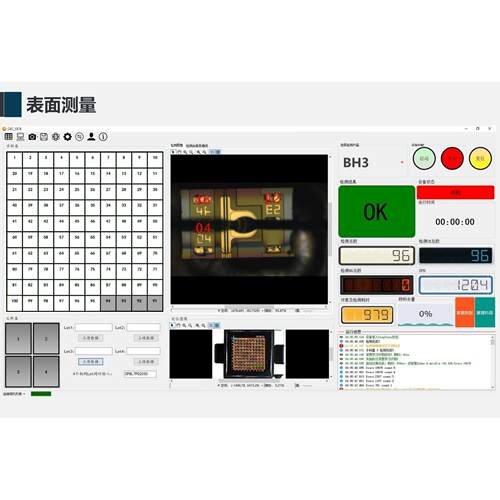Click the device layout icon beside the grid icon
This screenshot has height=500, width=500.
(20, 137)
